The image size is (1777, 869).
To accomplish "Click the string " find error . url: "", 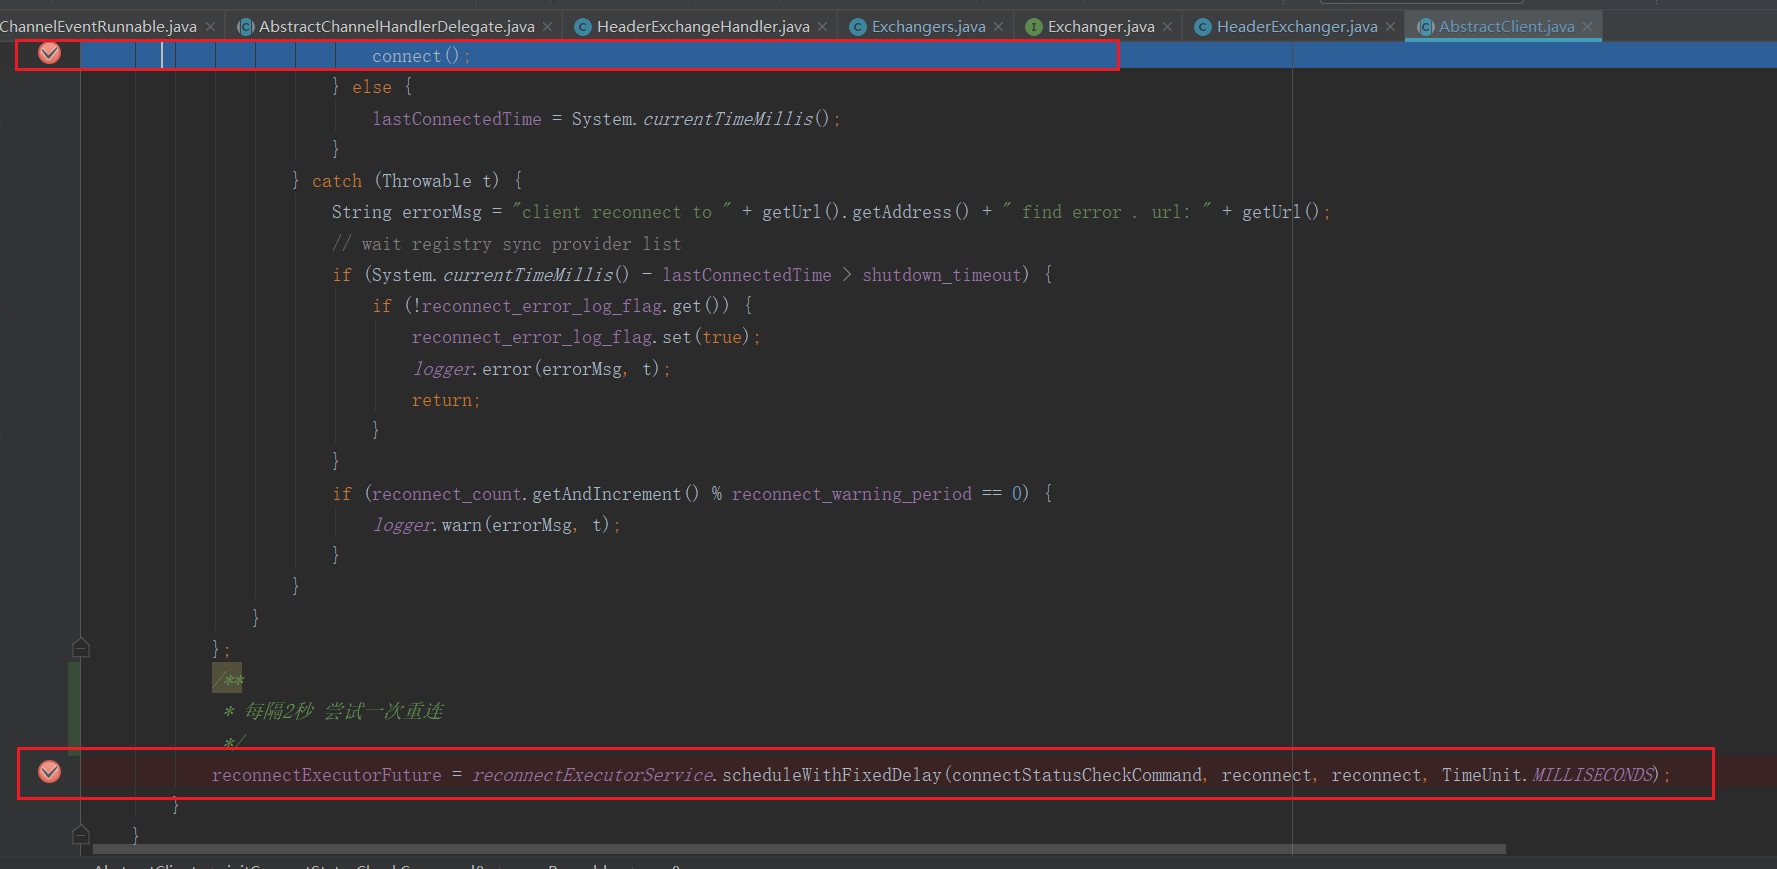I will (1107, 212).
